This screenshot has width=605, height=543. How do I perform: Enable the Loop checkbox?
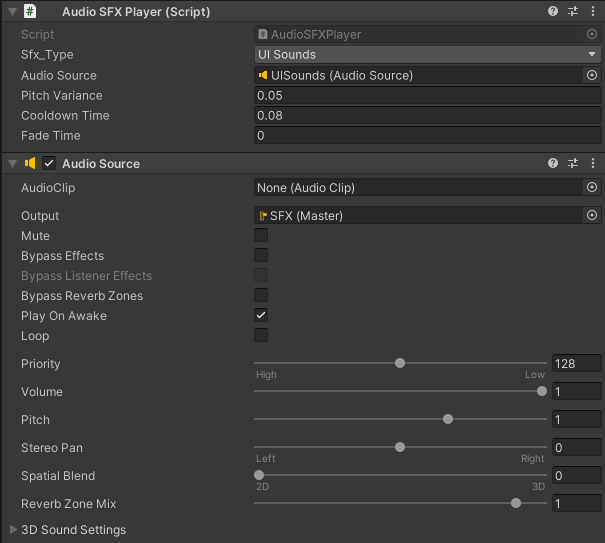(x=261, y=336)
